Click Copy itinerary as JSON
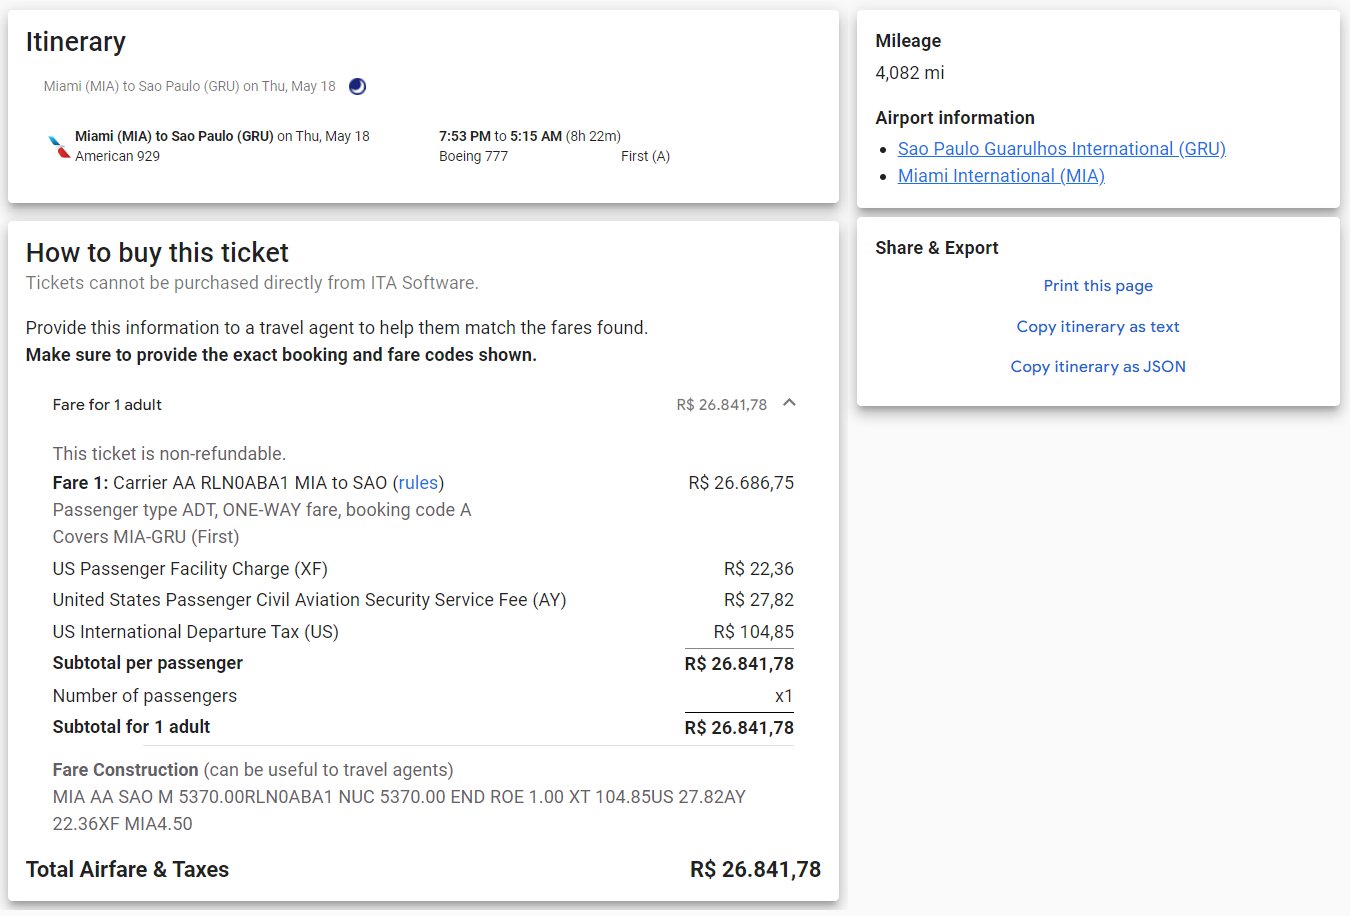Image resolution: width=1350 pixels, height=916 pixels. 1098,367
